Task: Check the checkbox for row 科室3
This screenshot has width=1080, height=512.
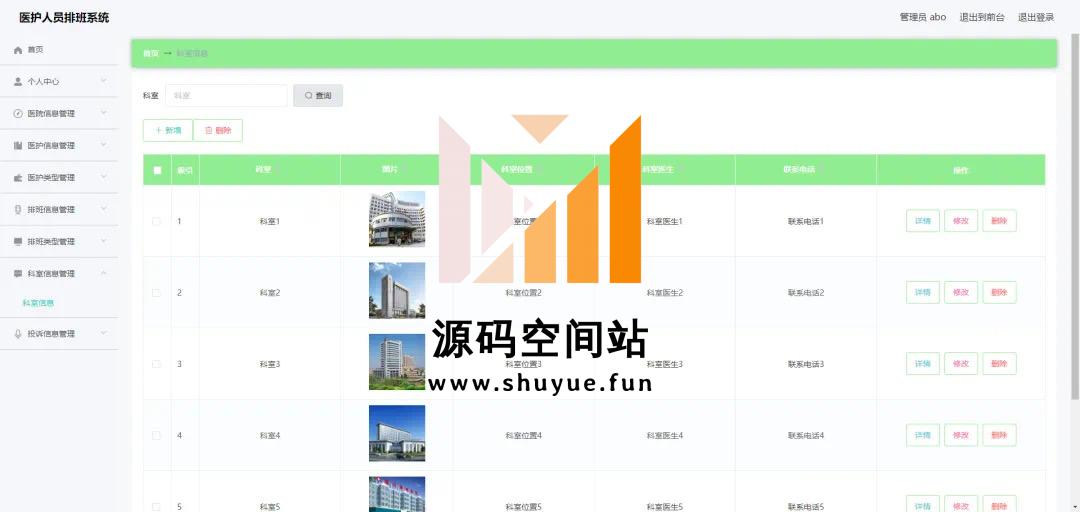Action: pyautogui.click(x=156, y=364)
